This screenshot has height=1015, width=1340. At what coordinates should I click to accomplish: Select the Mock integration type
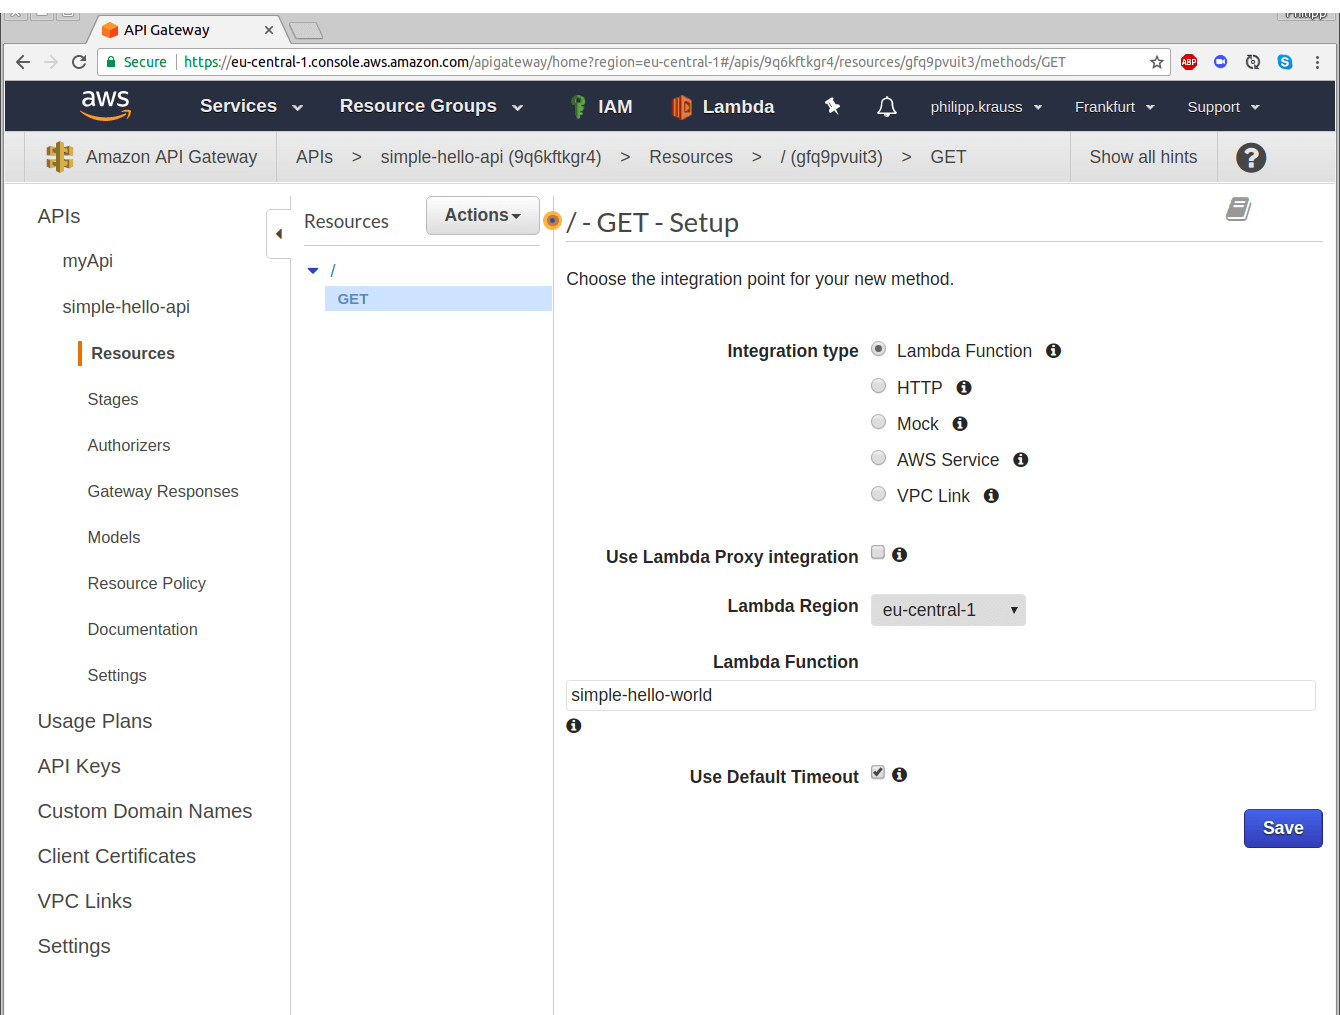coord(878,422)
